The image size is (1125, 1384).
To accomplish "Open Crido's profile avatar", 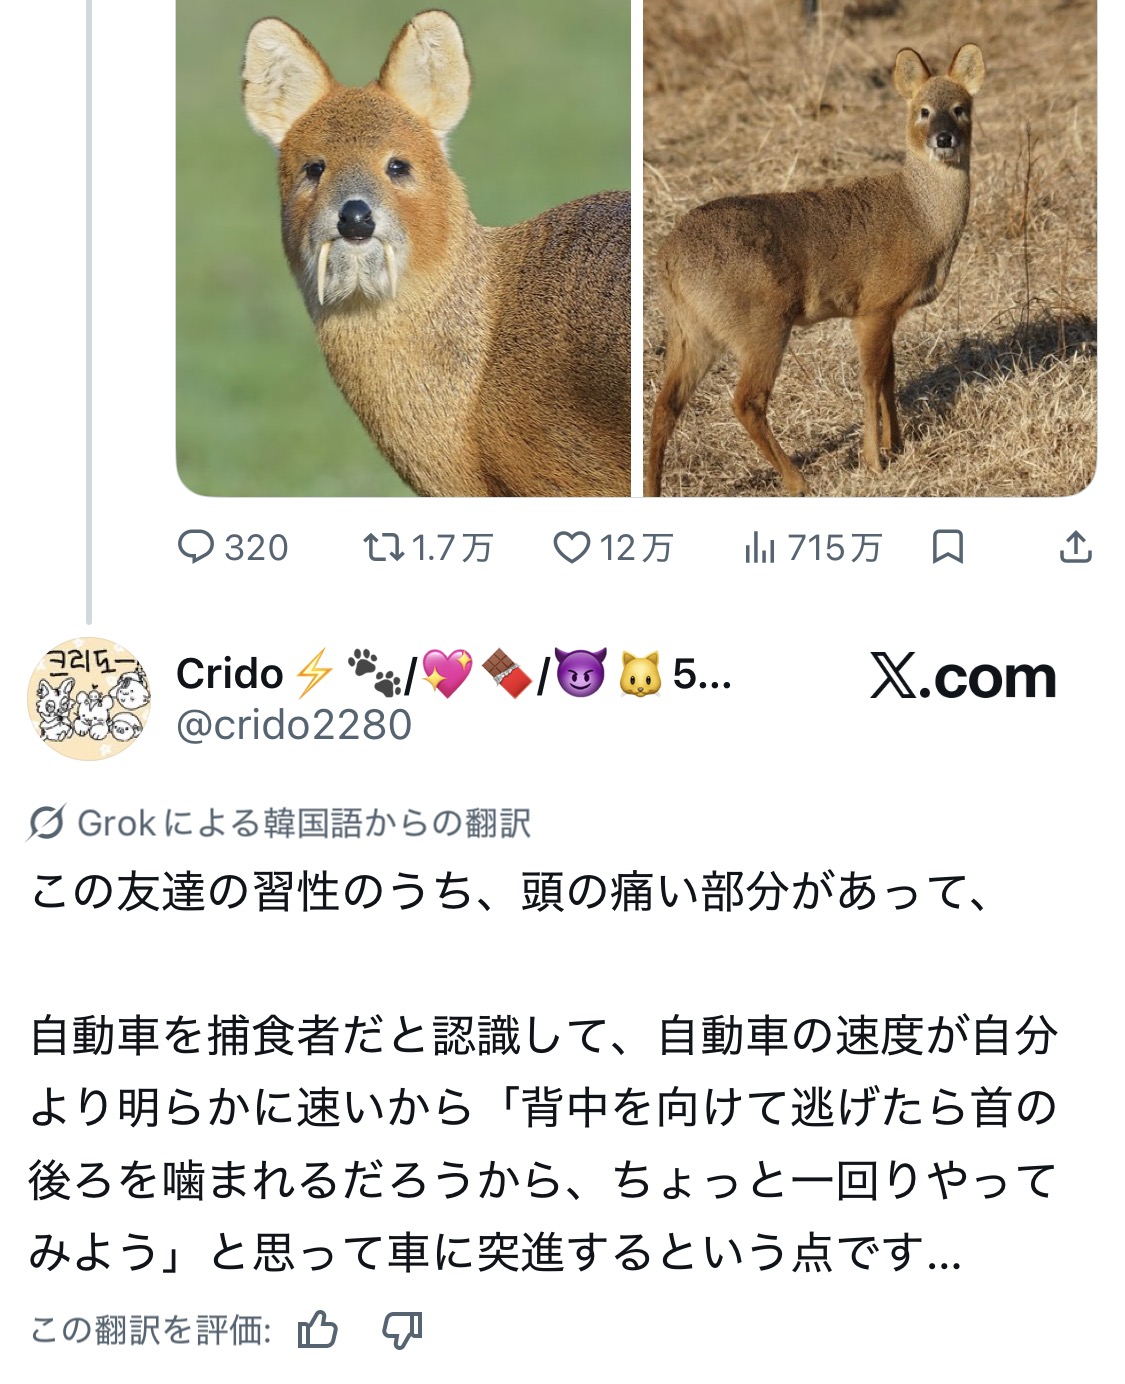I will click(x=89, y=698).
